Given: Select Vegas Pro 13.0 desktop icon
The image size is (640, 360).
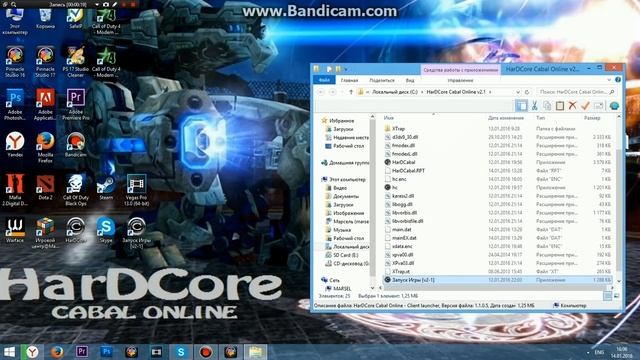Looking at the screenshot, I should (136, 190).
